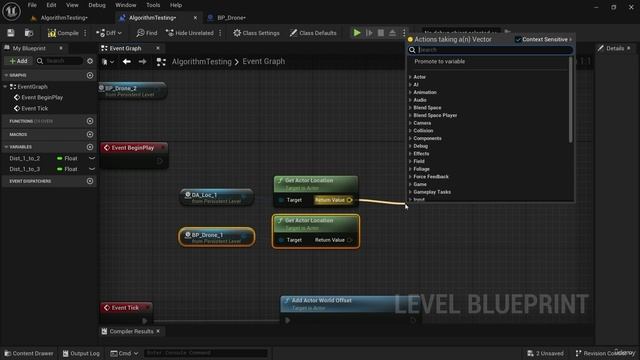
Task: Select the My Blueprint panel tab
Action: point(29,48)
